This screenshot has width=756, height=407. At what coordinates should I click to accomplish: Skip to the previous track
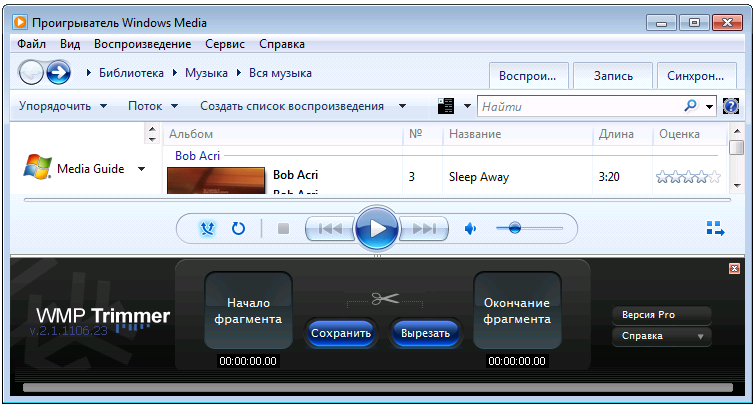(x=330, y=229)
